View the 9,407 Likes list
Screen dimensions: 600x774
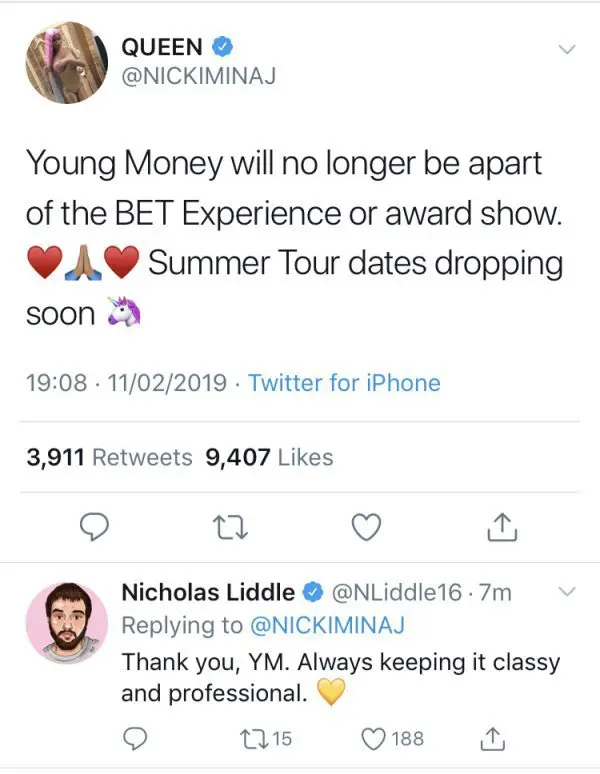click(268, 457)
